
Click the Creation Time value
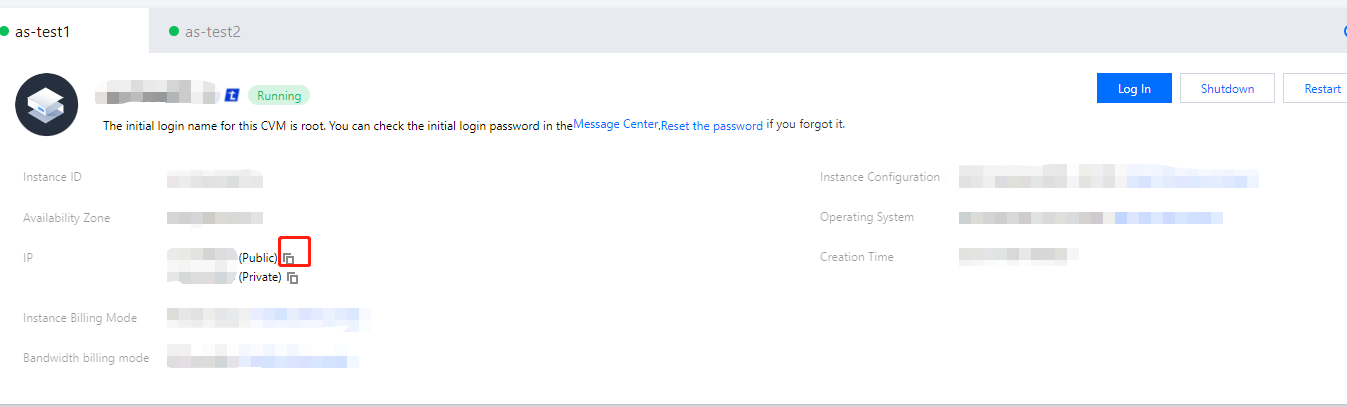click(x=1018, y=257)
